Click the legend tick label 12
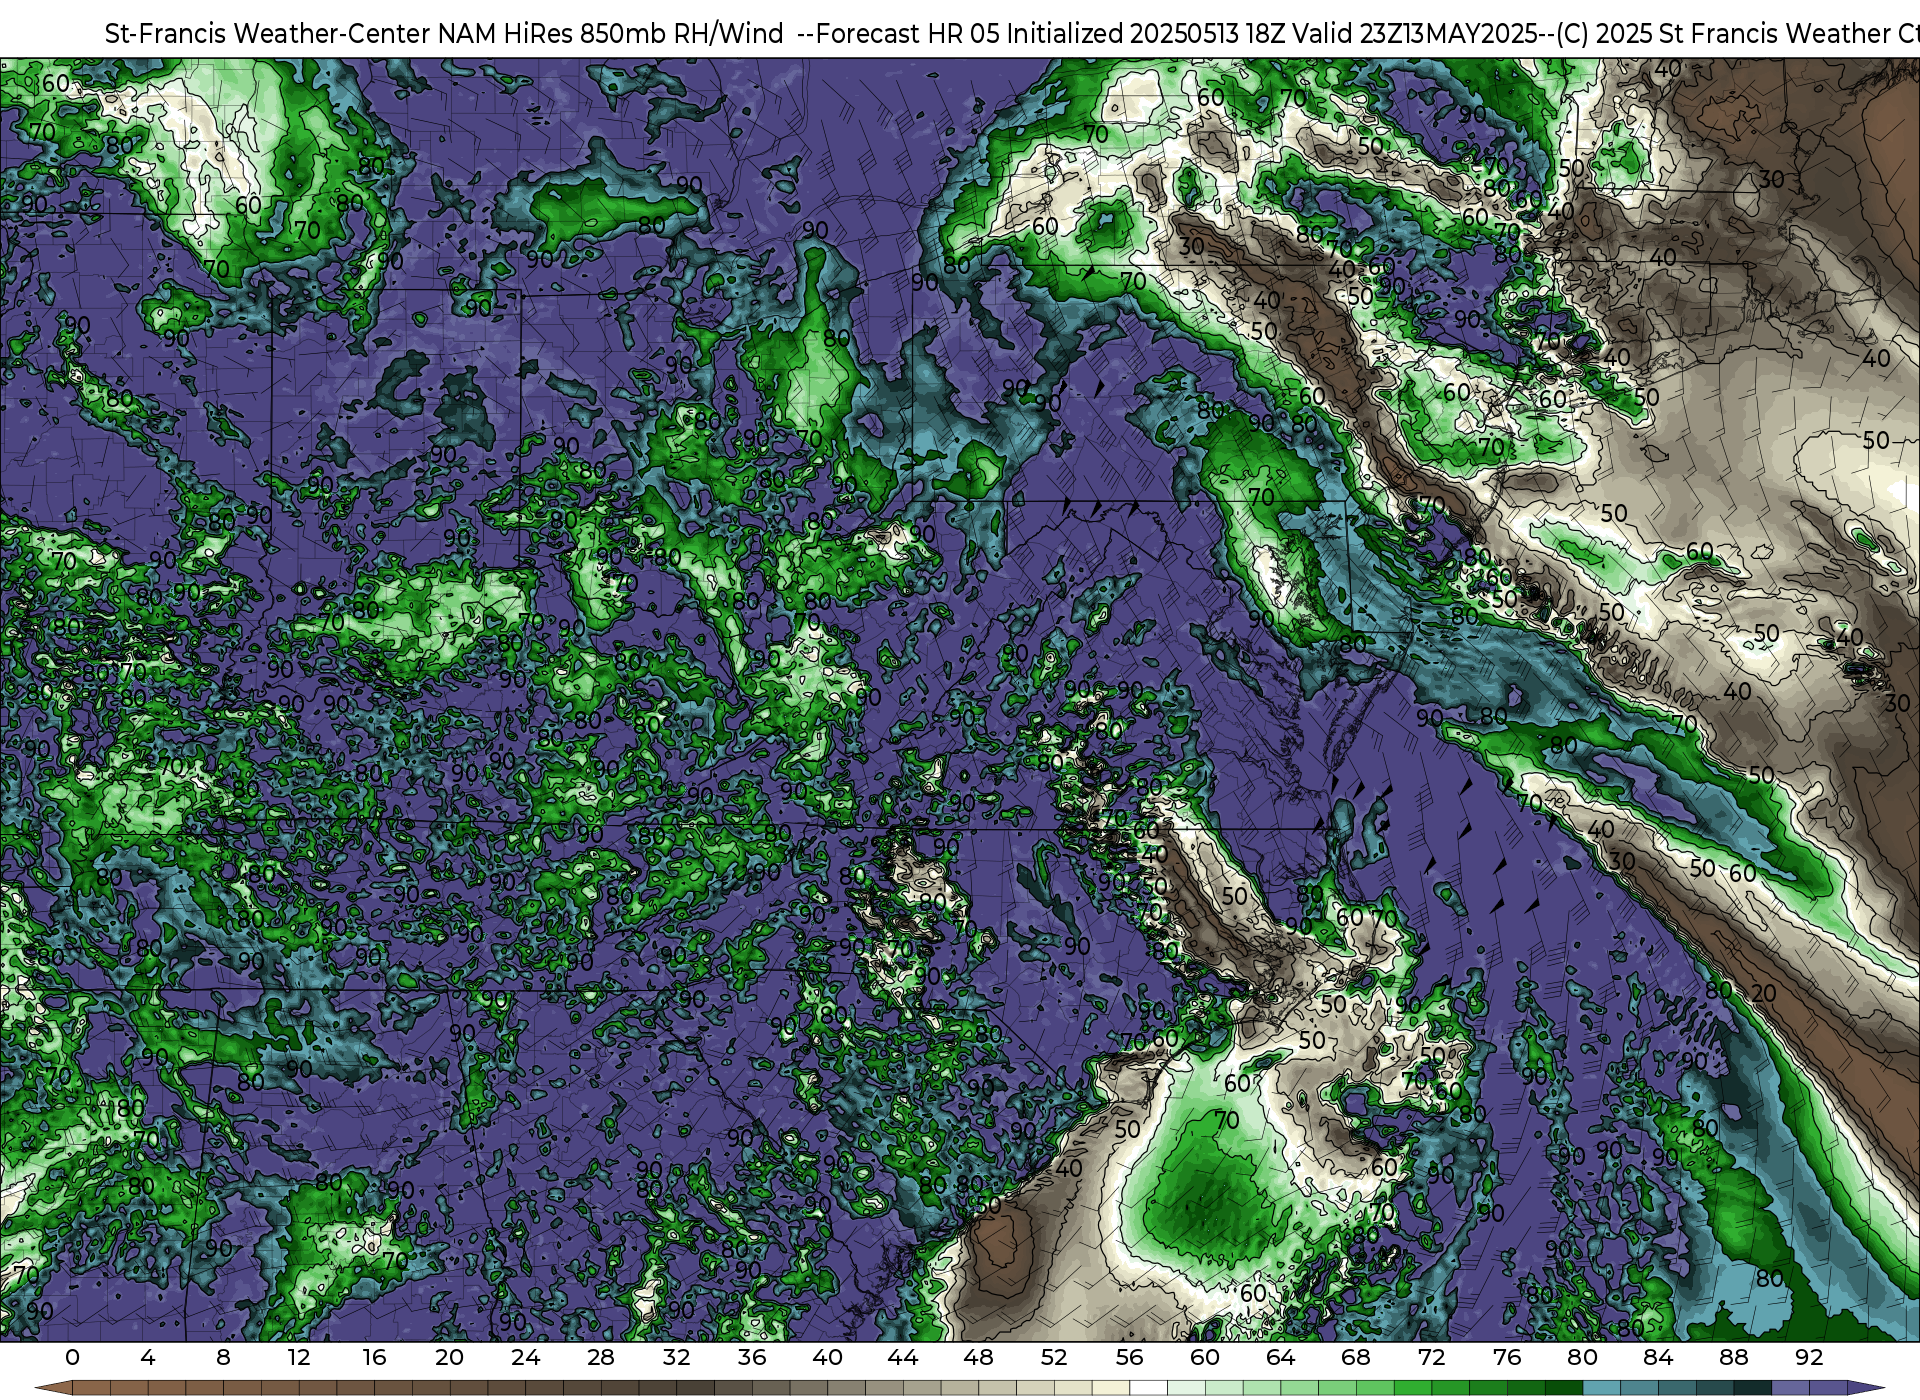Image resolution: width=1920 pixels, height=1400 pixels. pyautogui.click(x=299, y=1358)
